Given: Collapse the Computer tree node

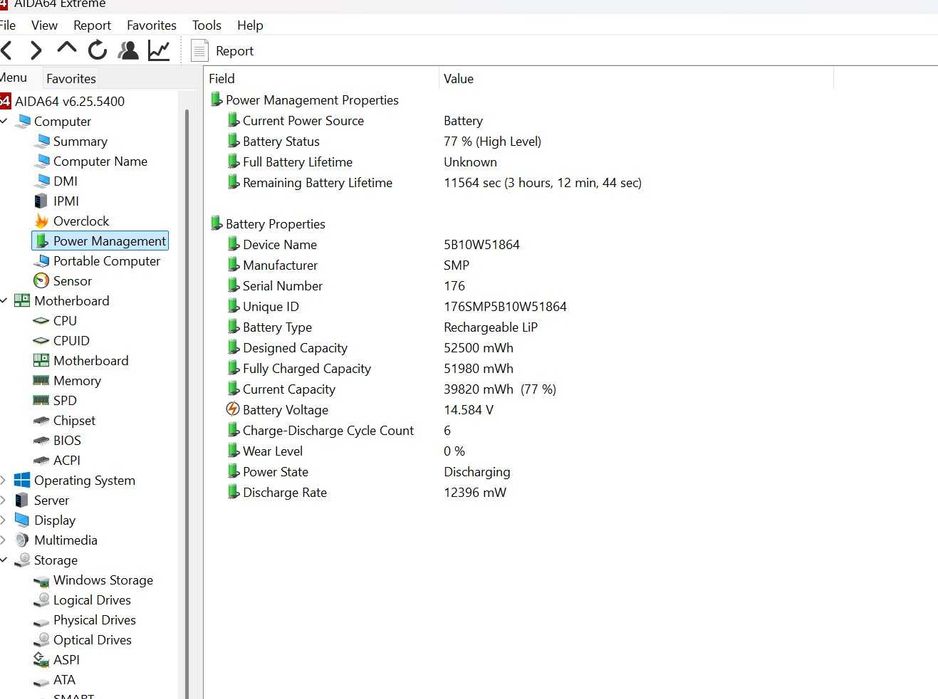Looking at the screenshot, I should [4, 121].
